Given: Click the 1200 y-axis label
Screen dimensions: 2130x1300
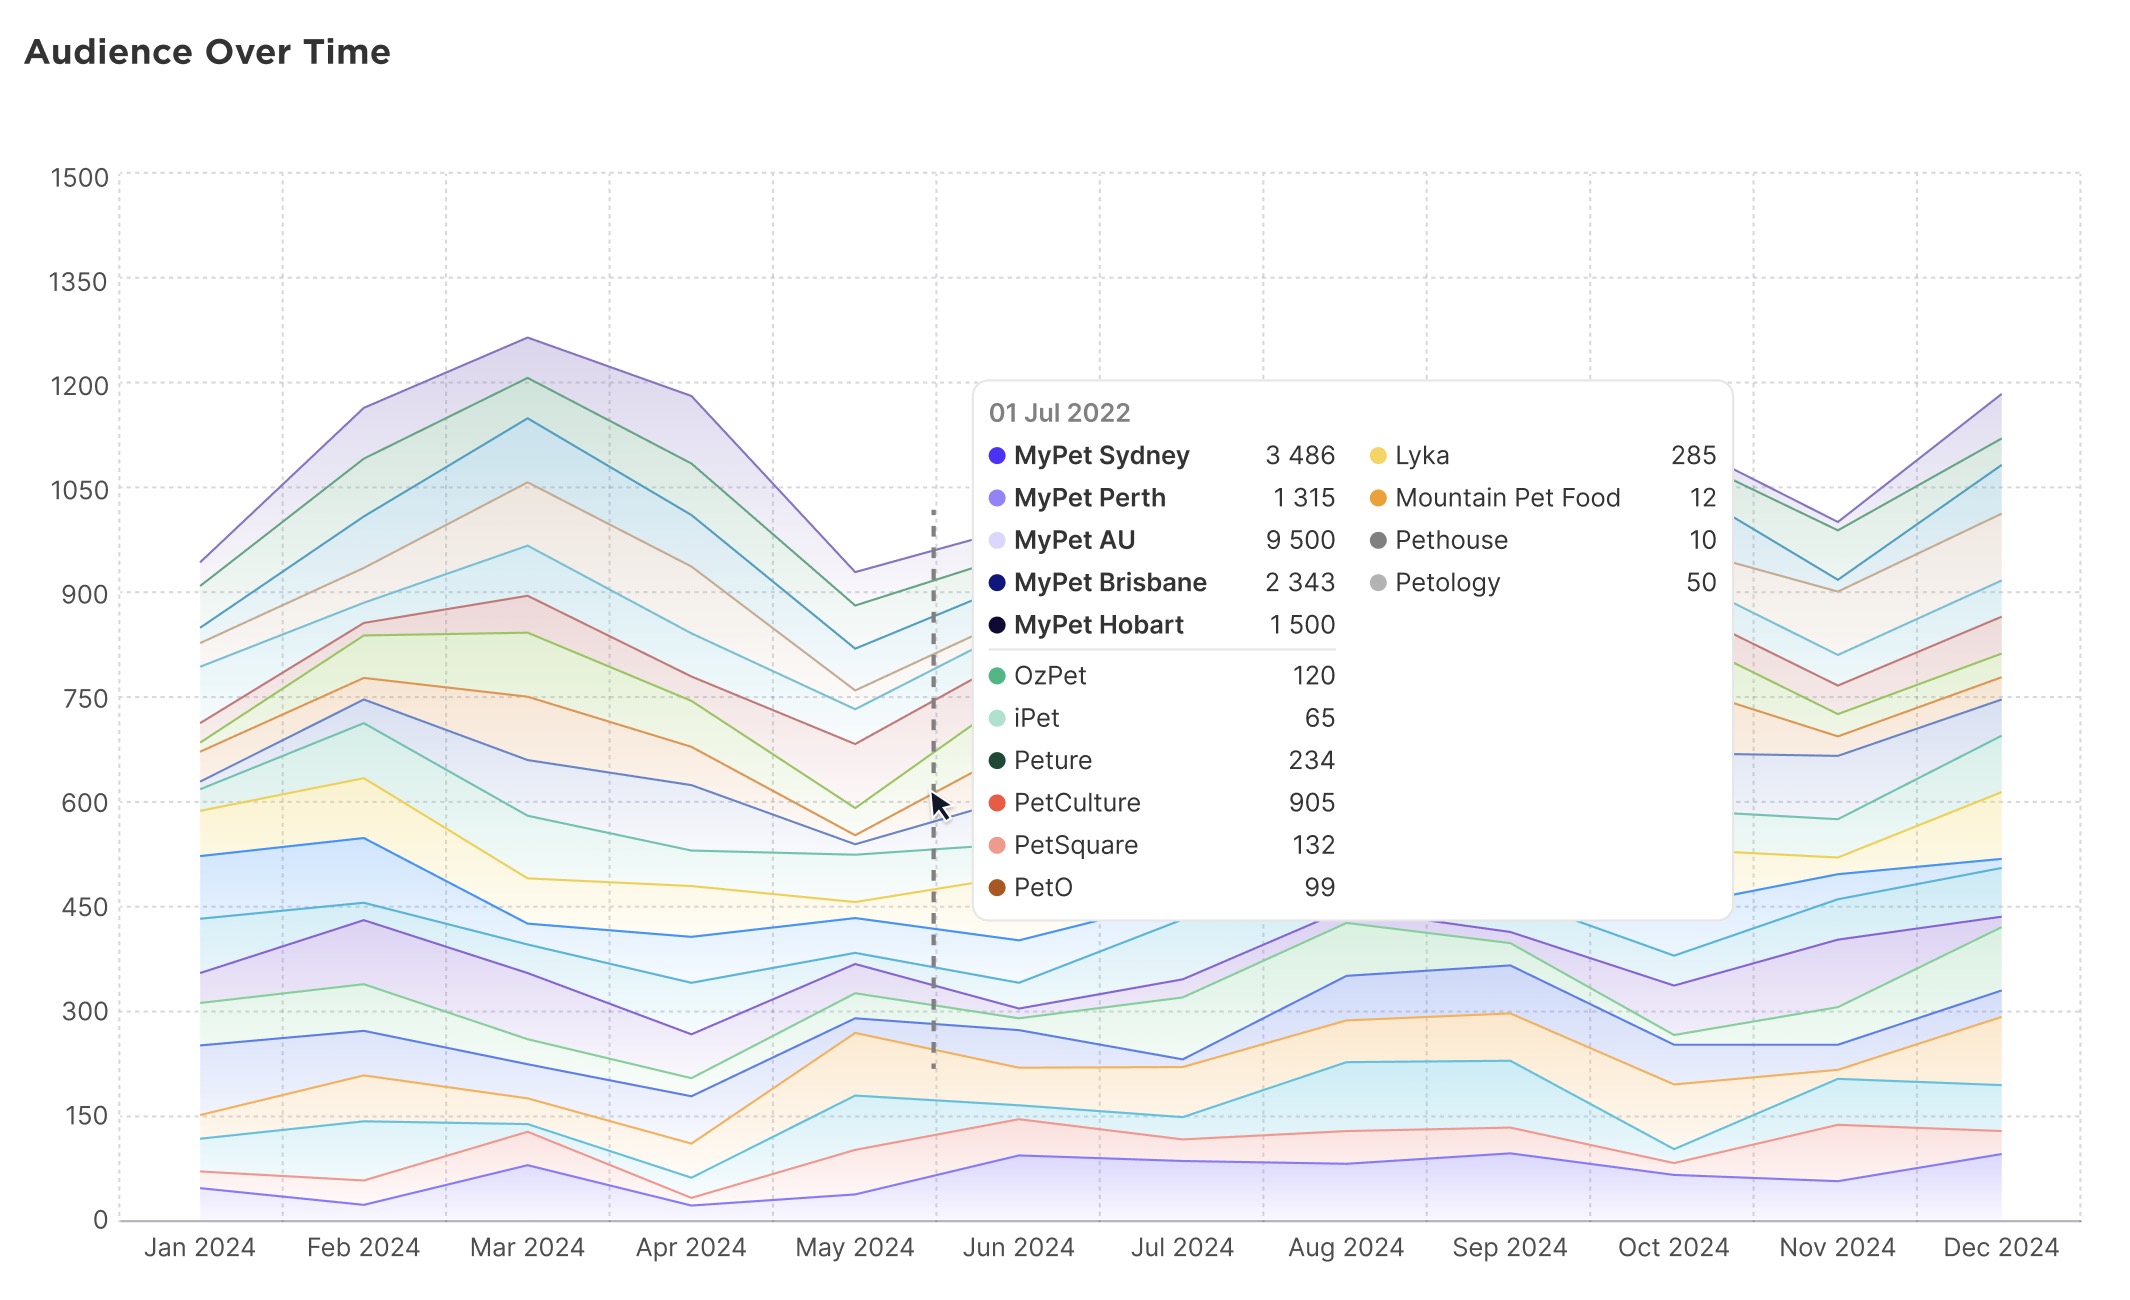Looking at the screenshot, I should (x=79, y=386).
